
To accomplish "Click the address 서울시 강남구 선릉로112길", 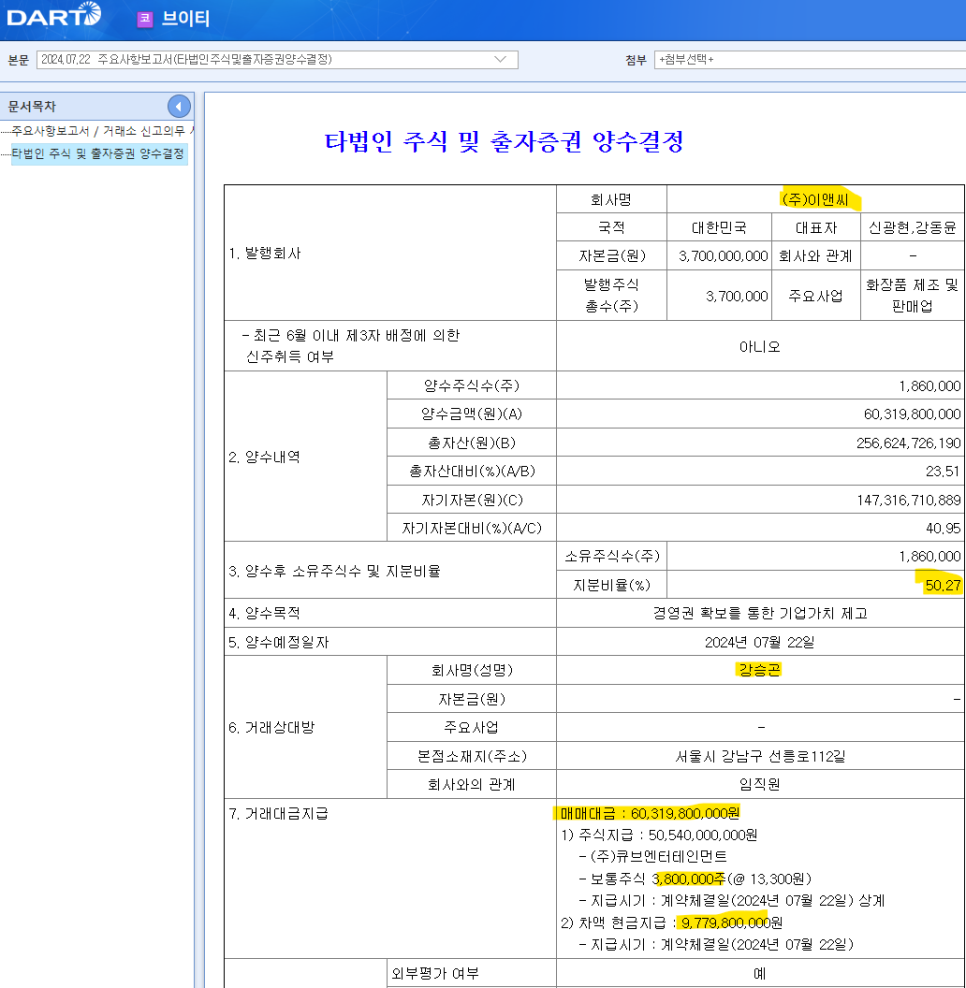I will 760,756.
